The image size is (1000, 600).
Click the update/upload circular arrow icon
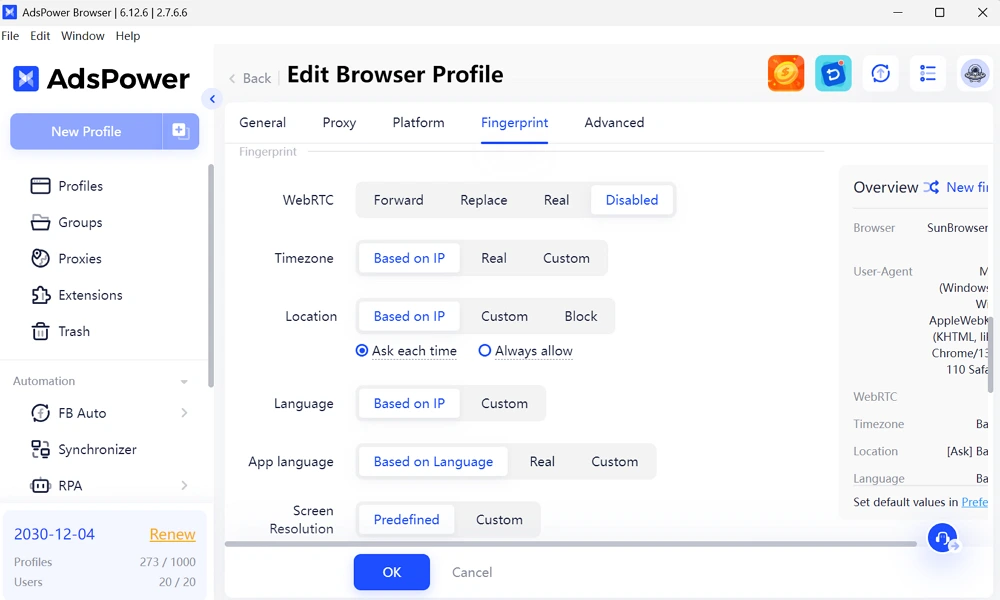881,73
